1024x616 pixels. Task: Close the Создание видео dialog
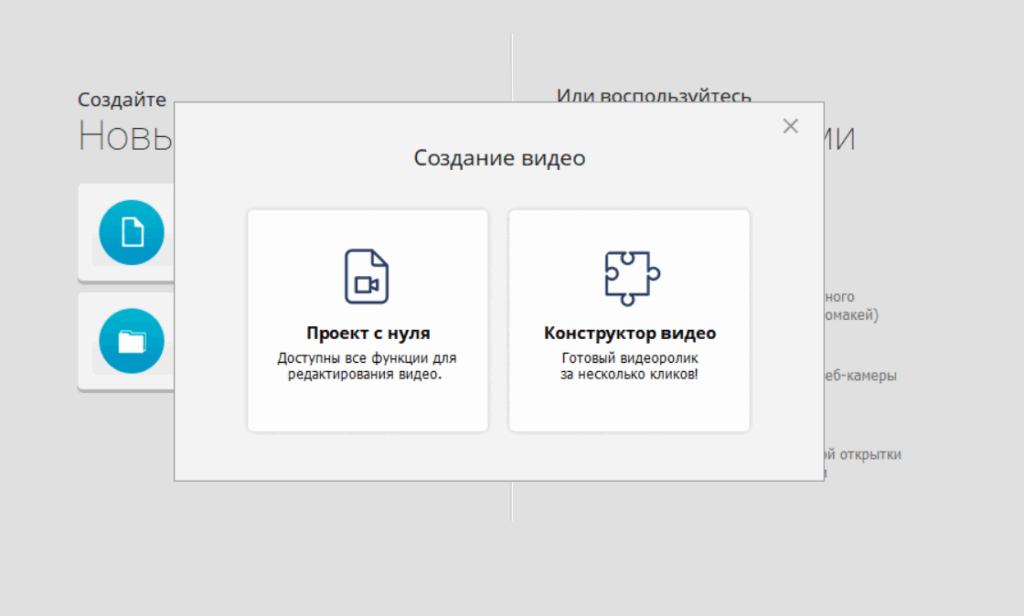[x=790, y=126]
